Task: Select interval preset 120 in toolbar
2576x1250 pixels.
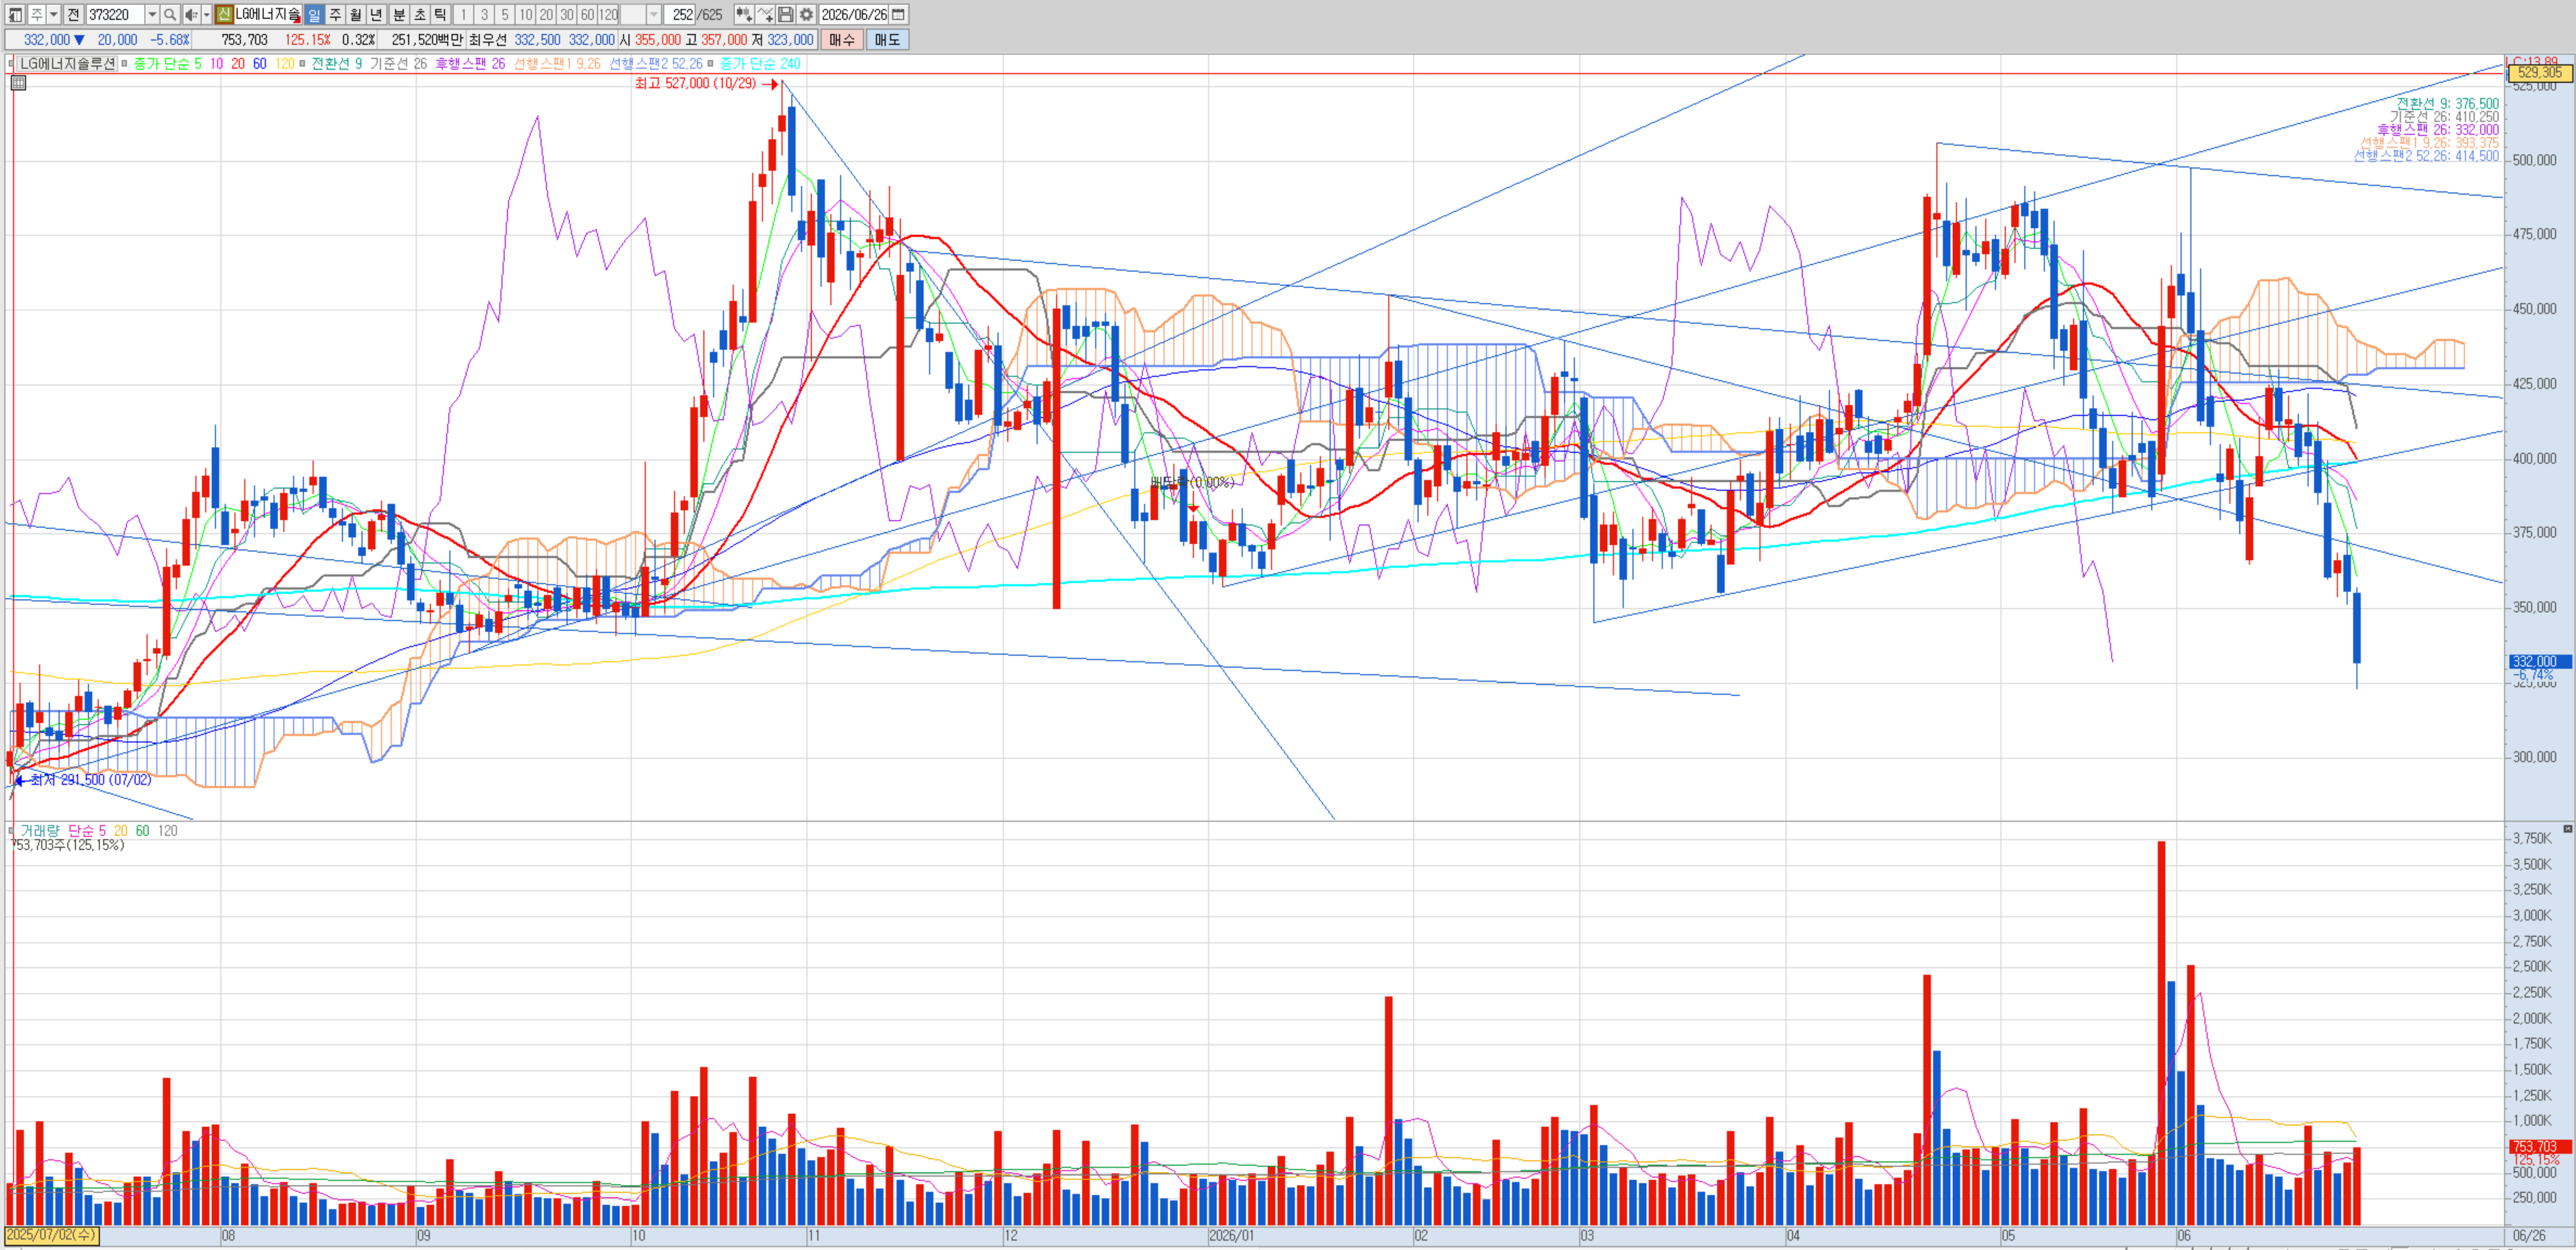Action: point(609,14)
